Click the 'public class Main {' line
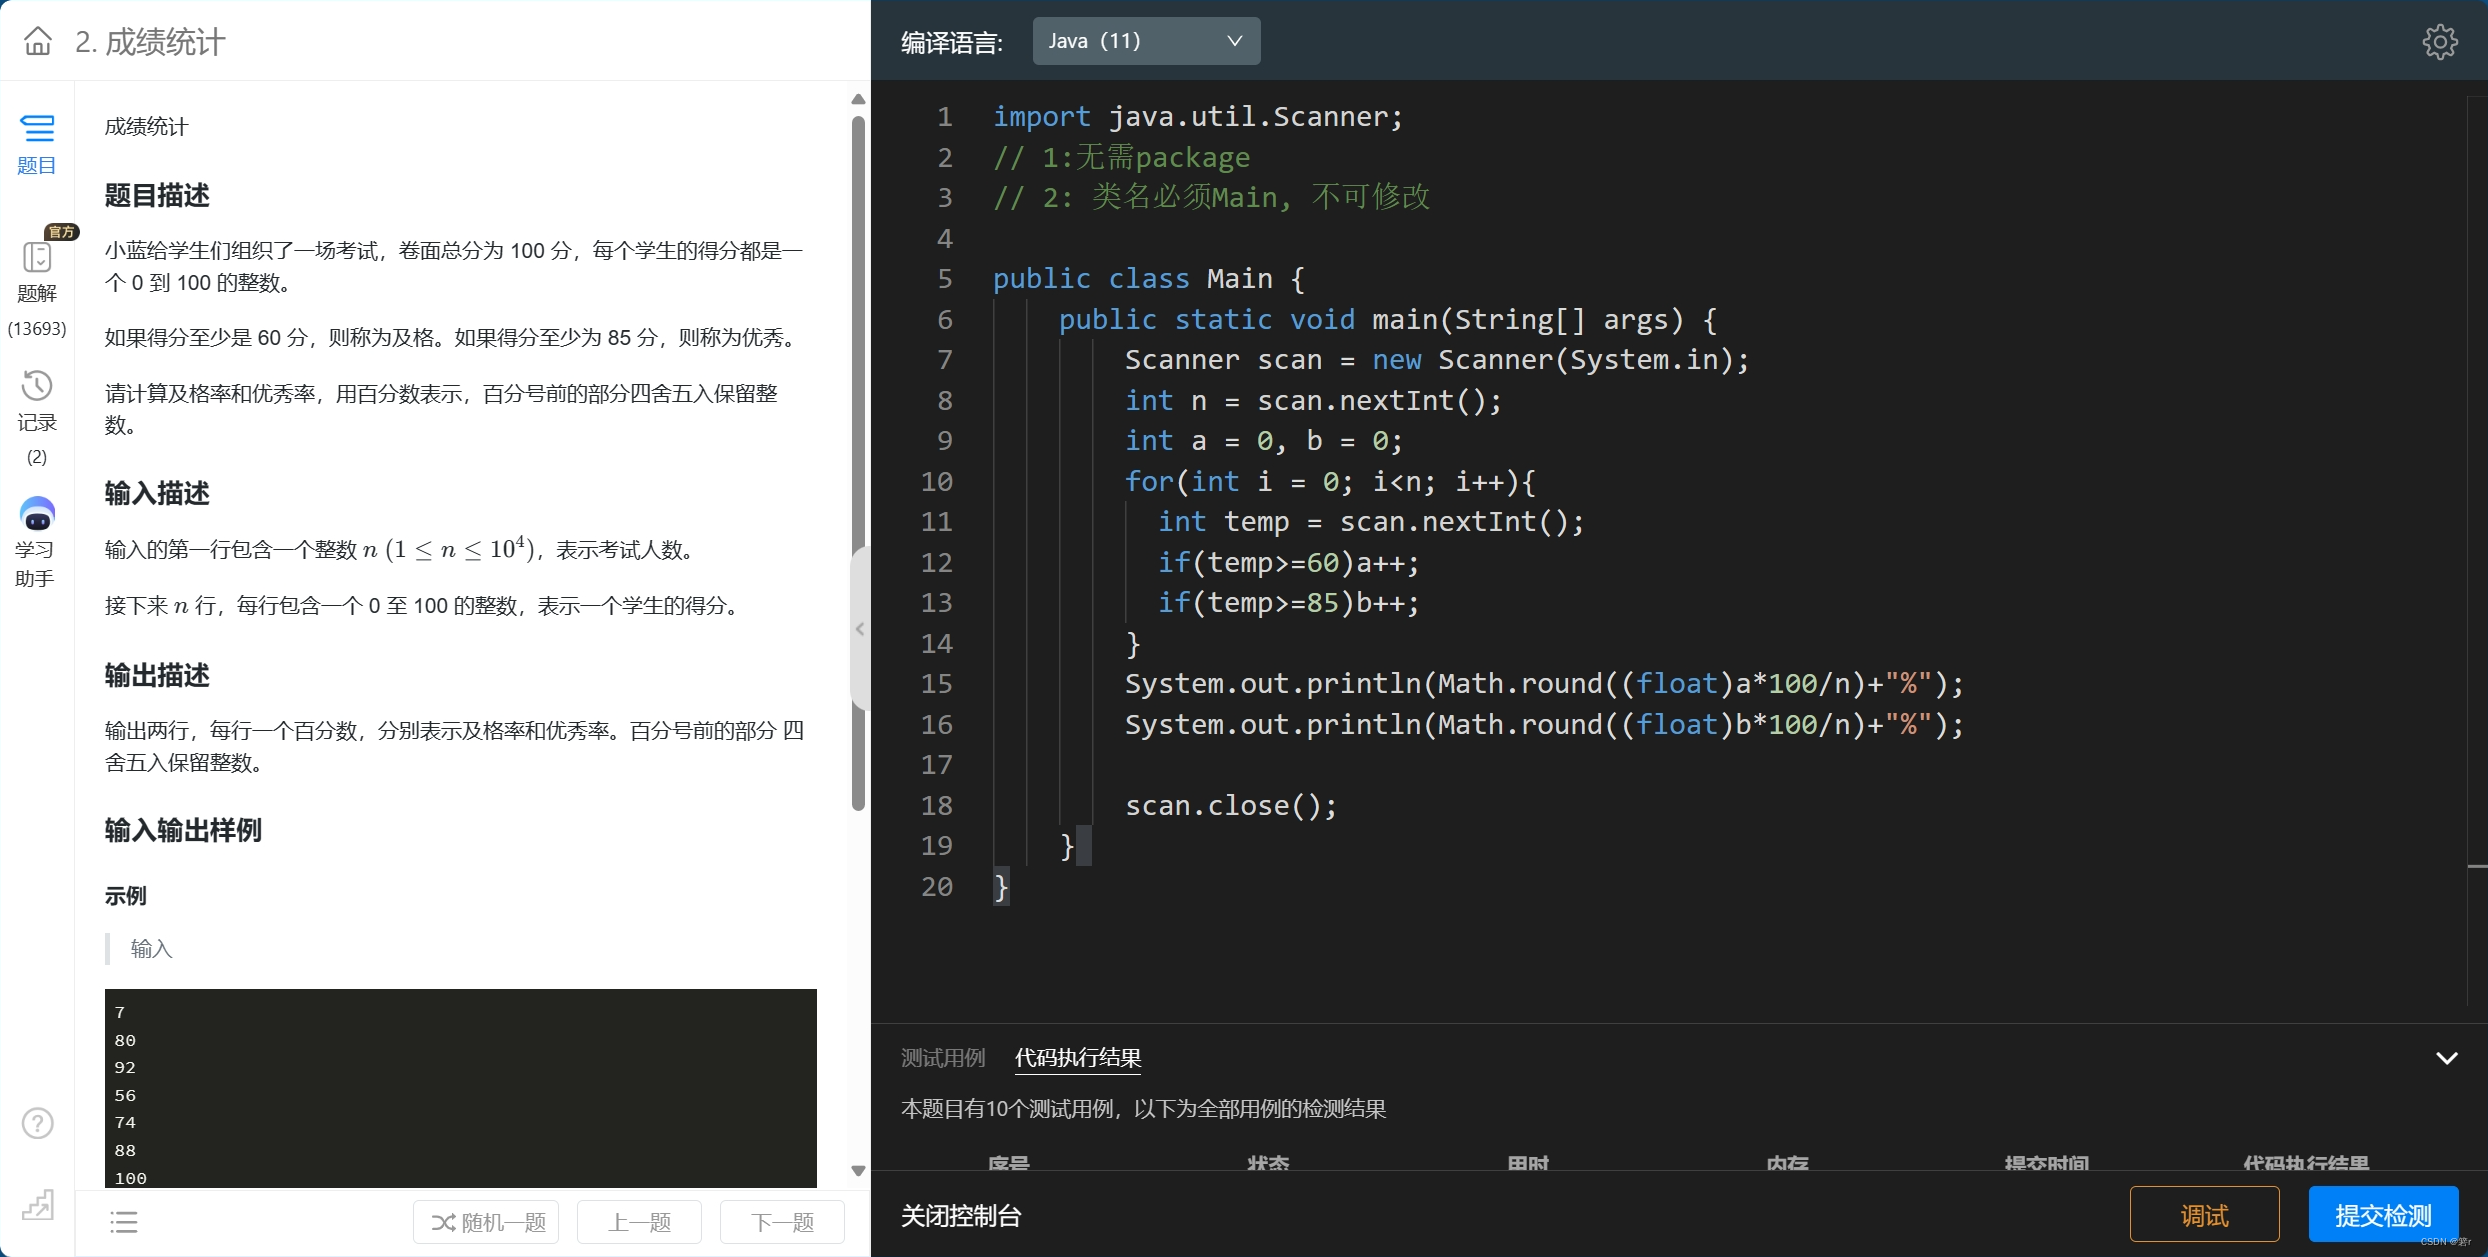This screenshot has width=2488, height=1257. coord(1149,279)
